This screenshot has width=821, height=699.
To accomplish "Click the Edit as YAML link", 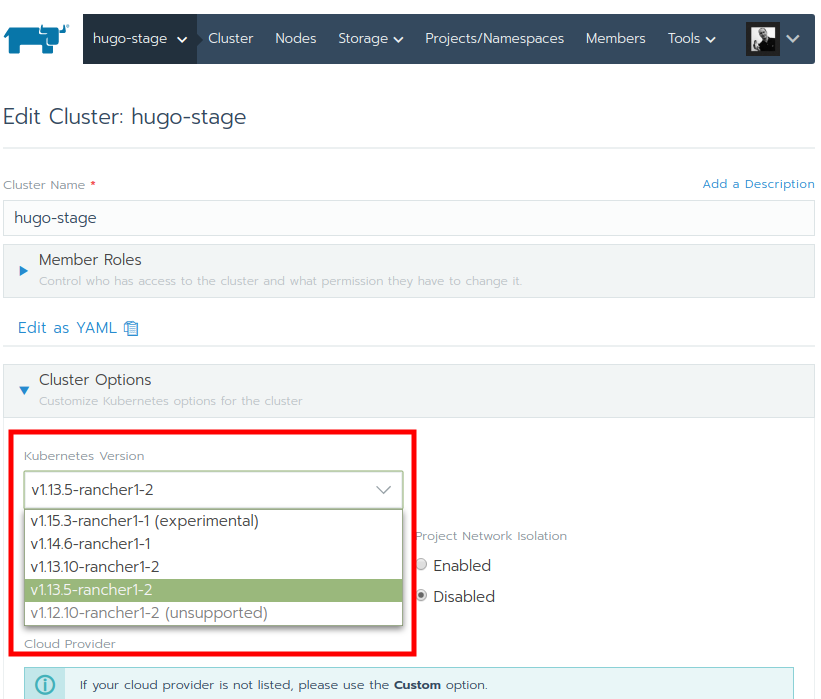I will tap(67, 328).
